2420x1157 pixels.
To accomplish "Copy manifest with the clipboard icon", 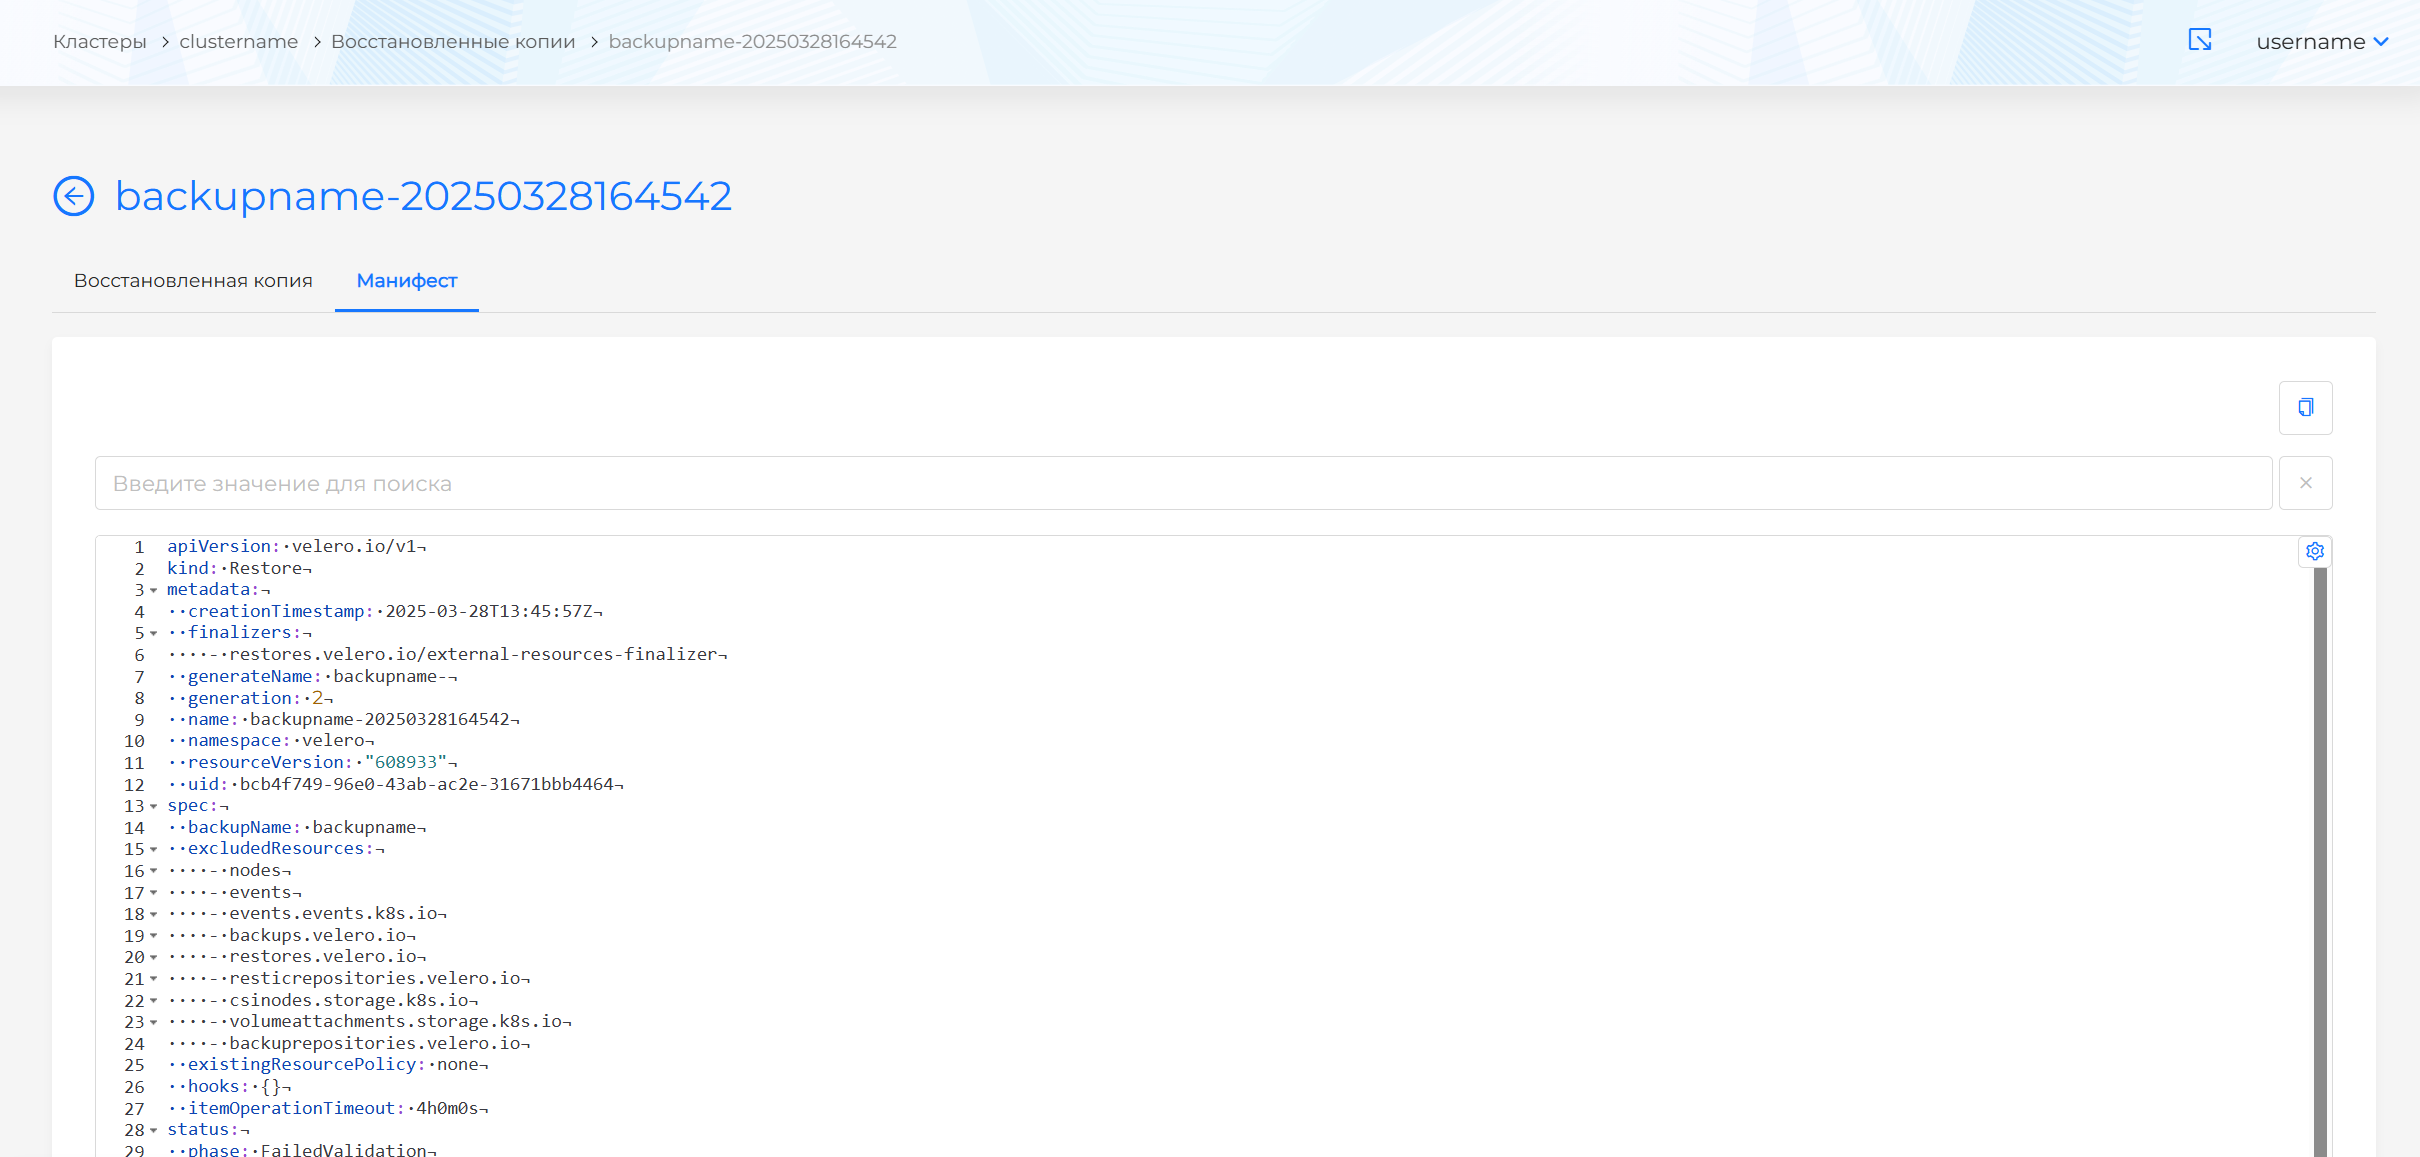I will 2305,407.
